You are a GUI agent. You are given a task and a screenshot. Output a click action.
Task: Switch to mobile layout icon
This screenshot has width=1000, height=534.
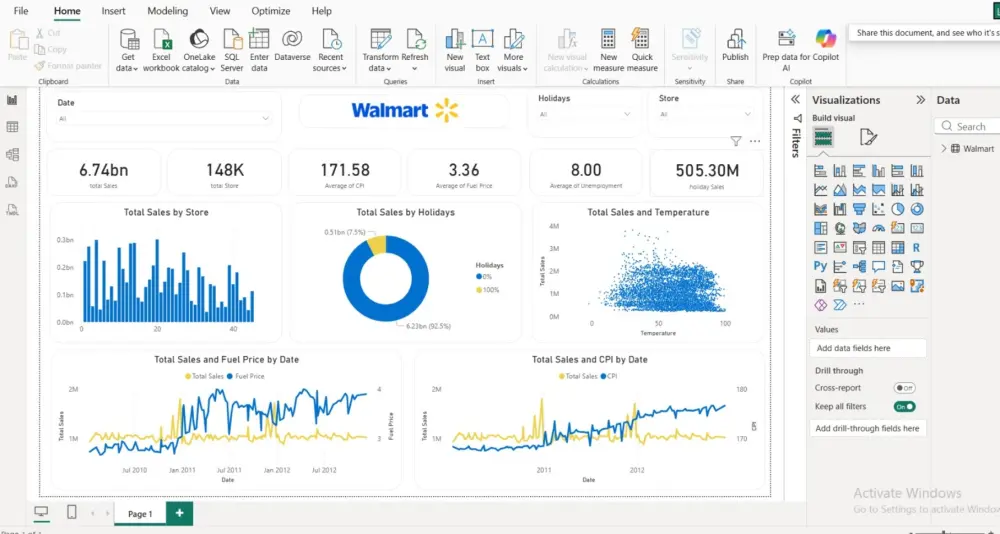(72, 512)
